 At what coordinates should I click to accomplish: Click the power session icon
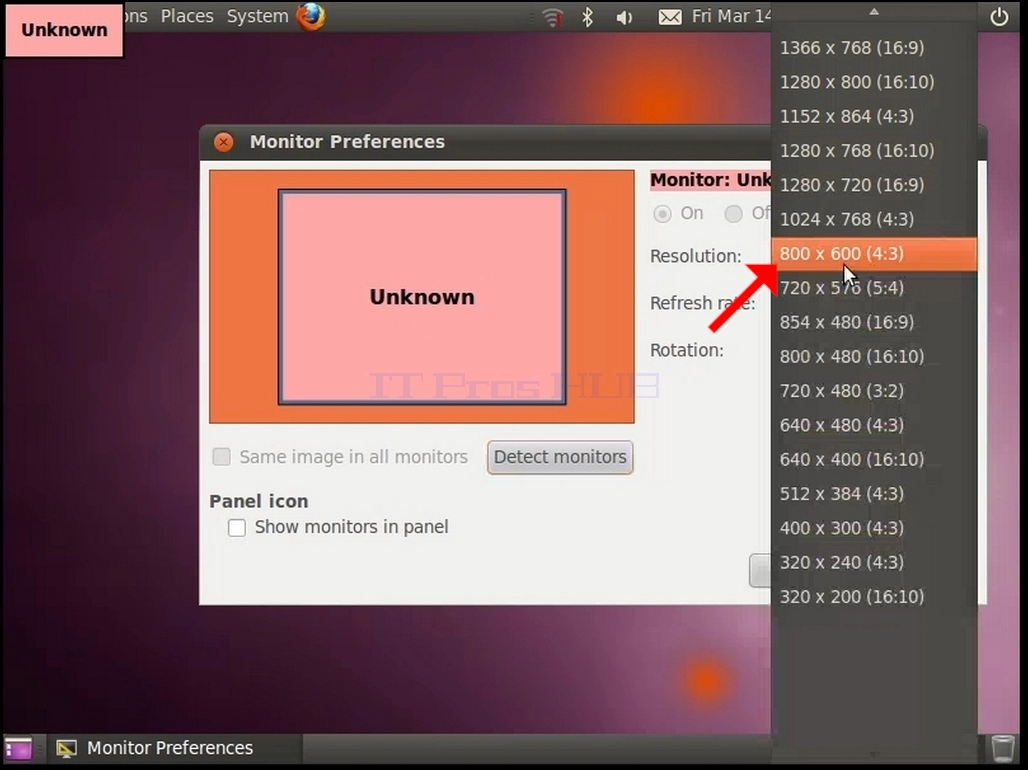998,16
